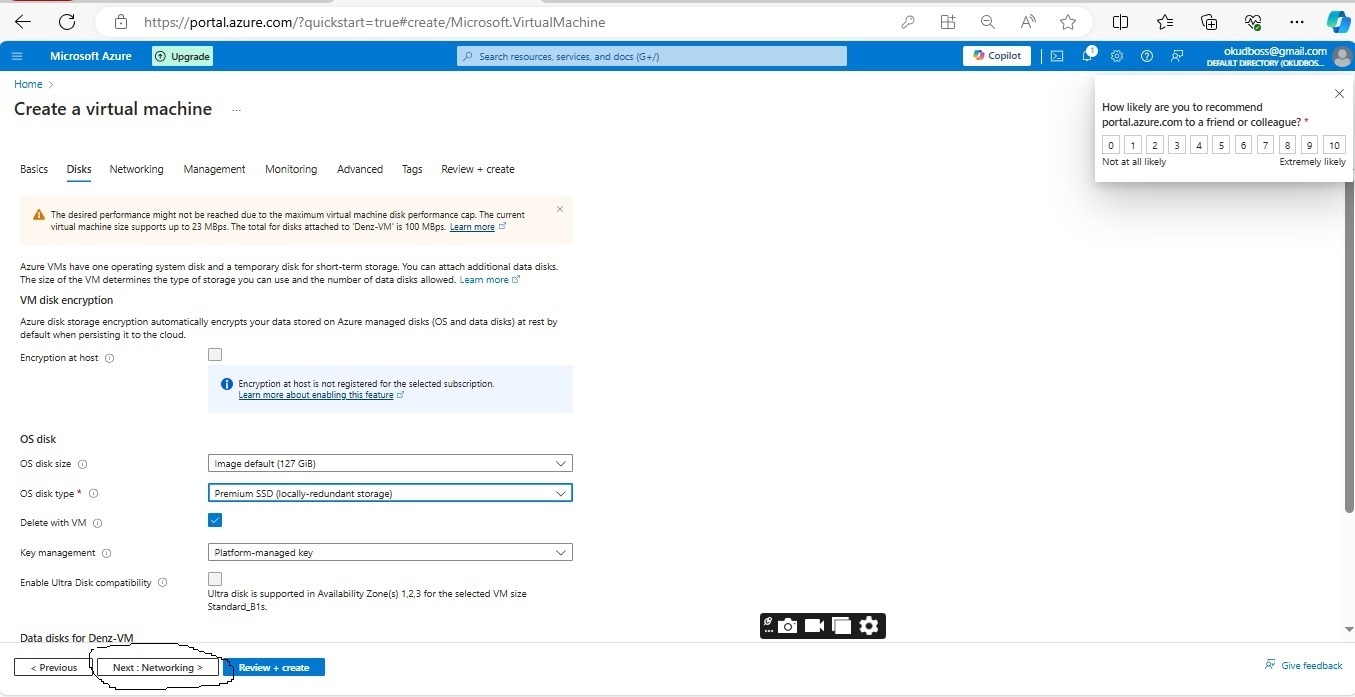Click the camera icon on the capture toolbar
This screenshot has width=1355, height=697.
click(788, 626)
